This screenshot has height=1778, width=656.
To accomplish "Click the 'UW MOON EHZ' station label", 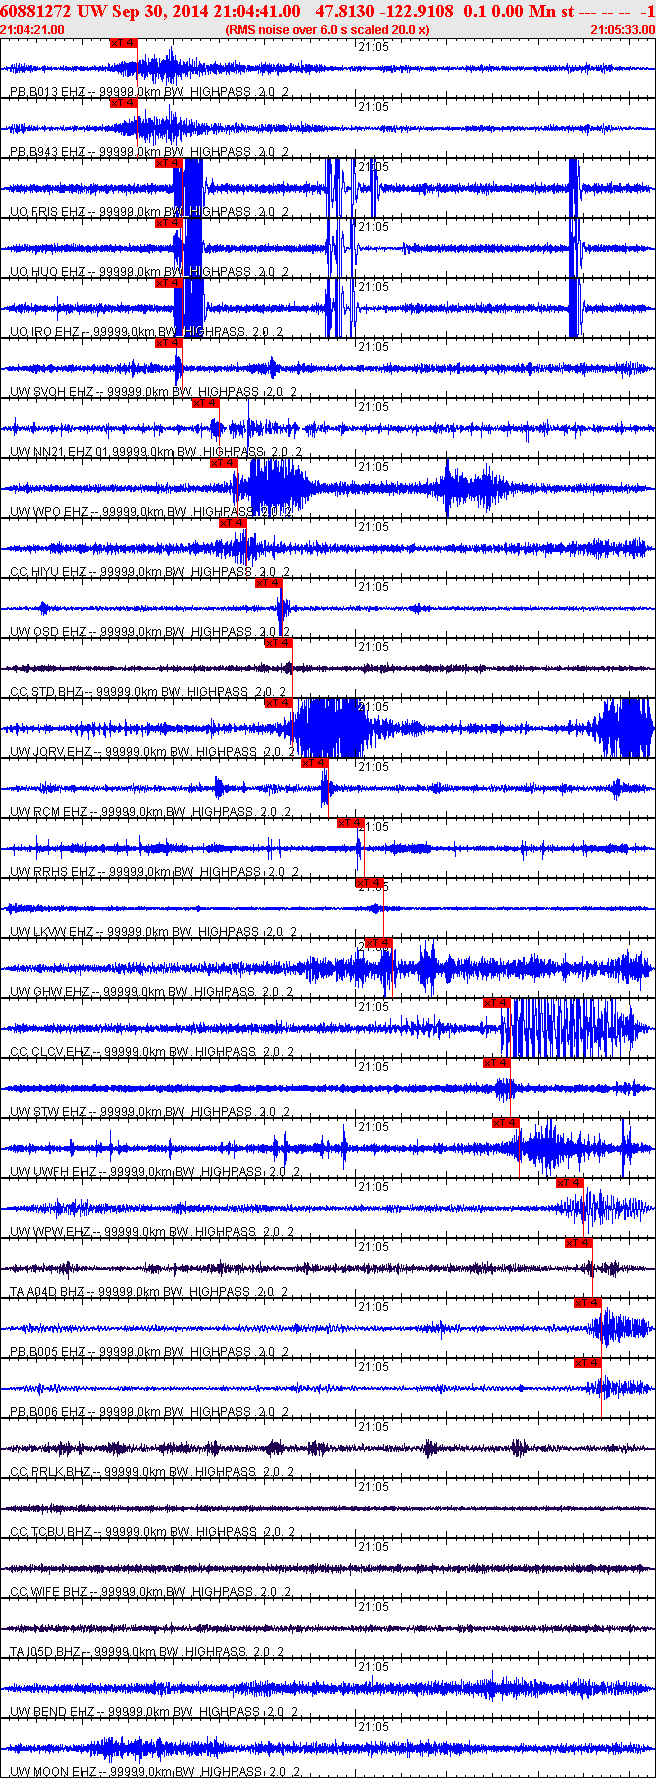I will (x=53, y=1772).
